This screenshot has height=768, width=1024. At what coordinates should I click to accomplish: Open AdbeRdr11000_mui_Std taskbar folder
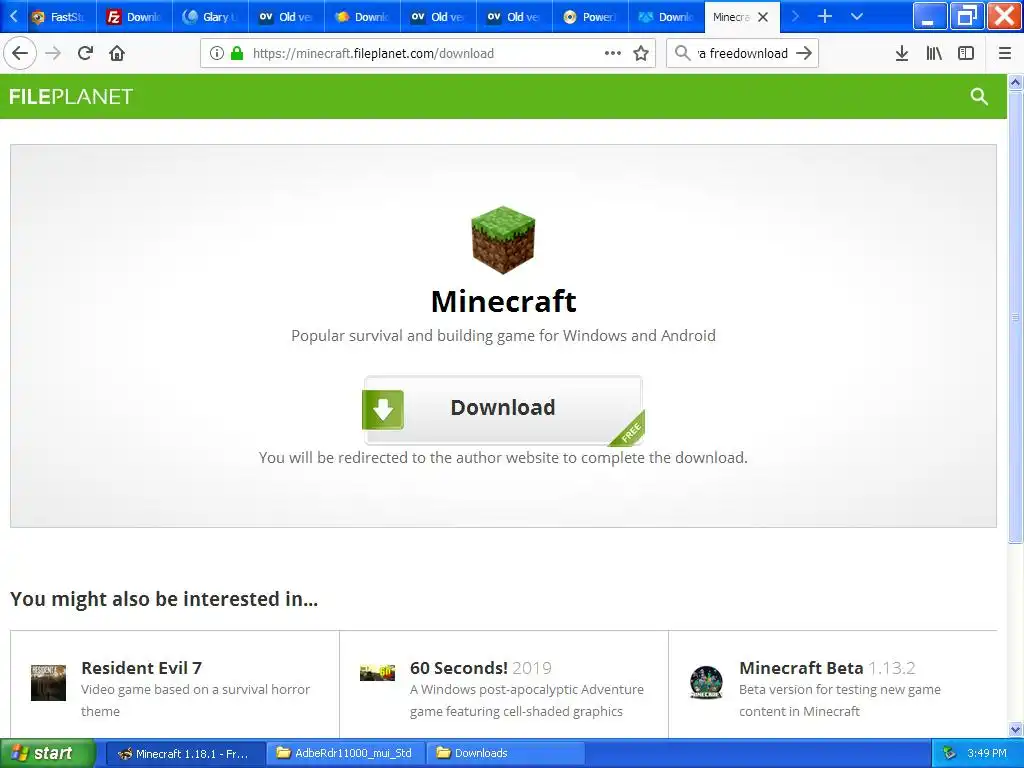click(345, 754)
